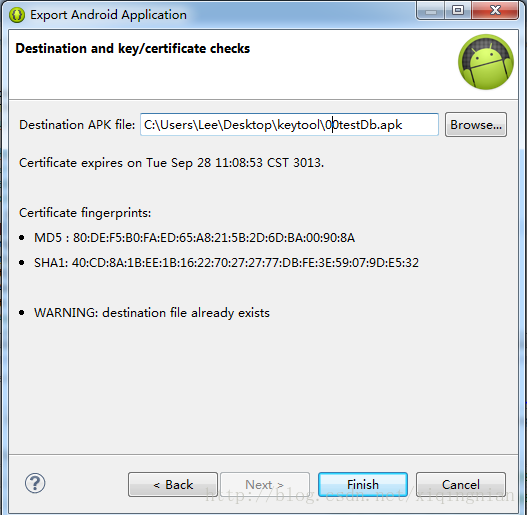Screen dimensions: 527x515
Task: Cancel the export wizard
Action: point(461,484)
